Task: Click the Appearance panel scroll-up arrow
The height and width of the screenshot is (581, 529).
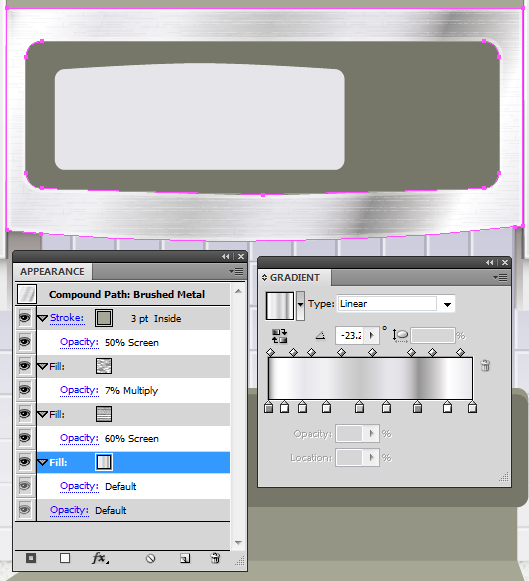Action: tap(238, 291)
